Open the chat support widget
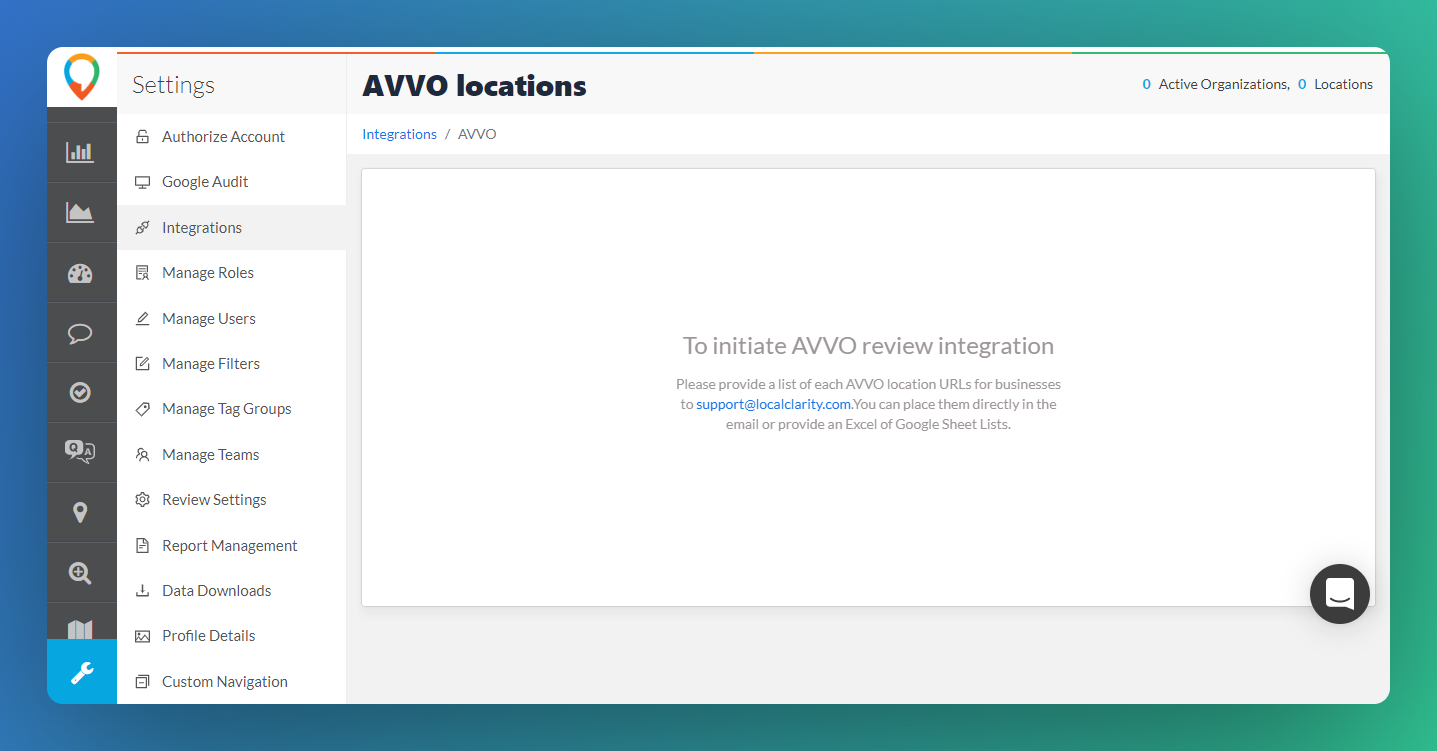This screenshot has height=751, width=1437. click(1339, 593)
